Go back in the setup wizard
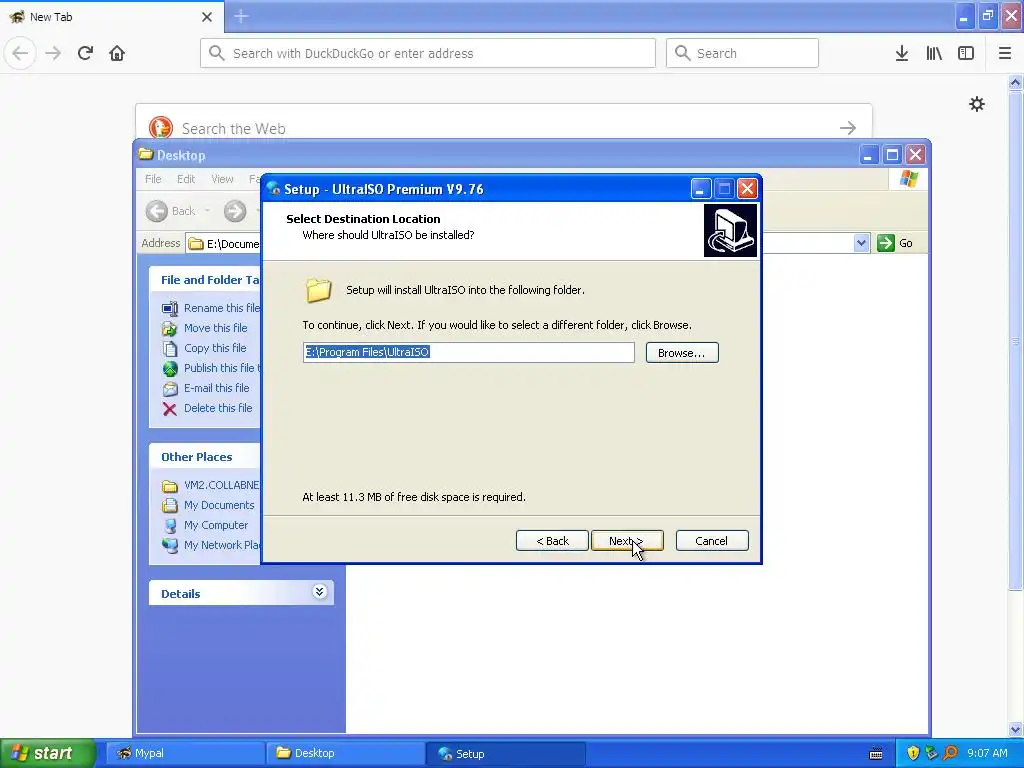1024x768 pixels. [552, 541]
